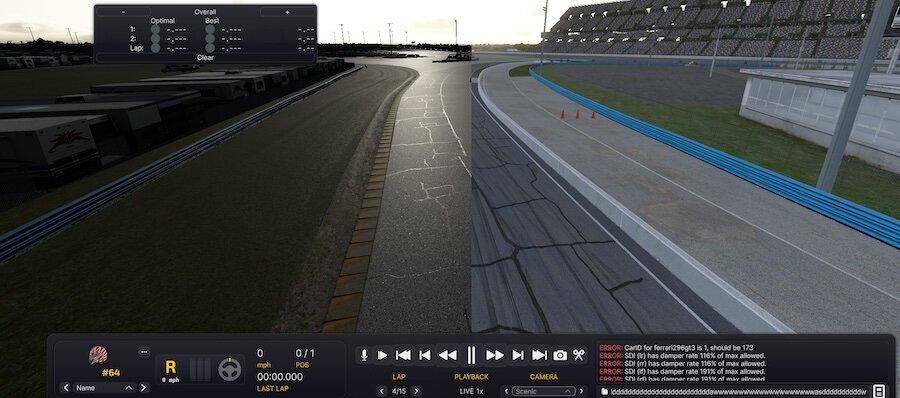Click the 'Overall' heading in timing panel
Viewport: 900px width, 398px height.
(x=205, y=12)
